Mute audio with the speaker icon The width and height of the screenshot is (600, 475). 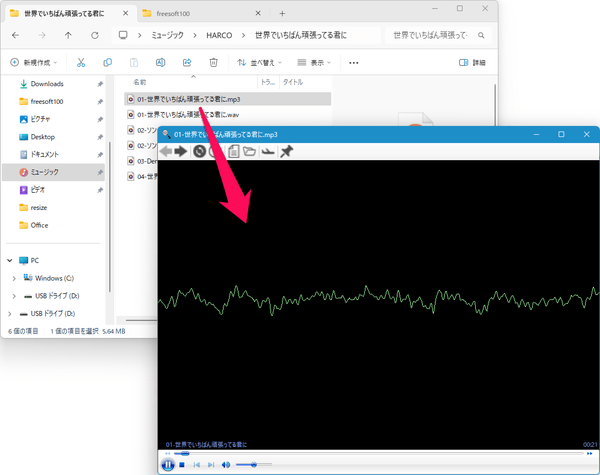(x=226, y=465)
